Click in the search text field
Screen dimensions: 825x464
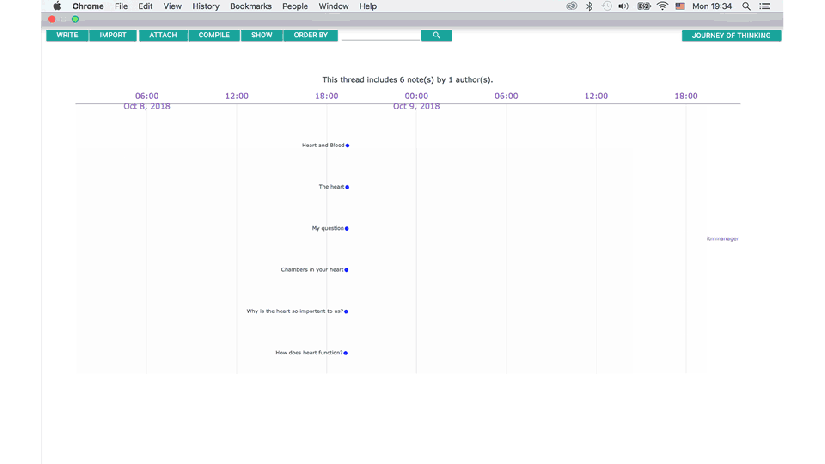tap(380, 35)
